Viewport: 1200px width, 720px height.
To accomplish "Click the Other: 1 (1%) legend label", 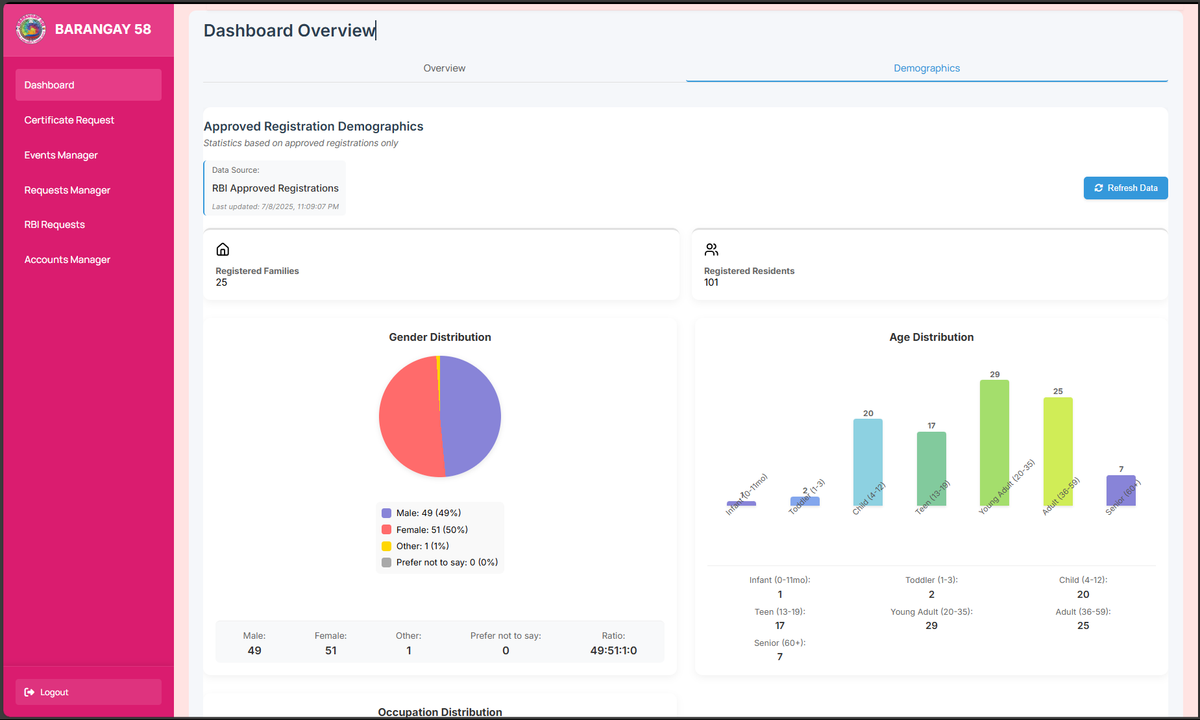I will tap(424, 546).
